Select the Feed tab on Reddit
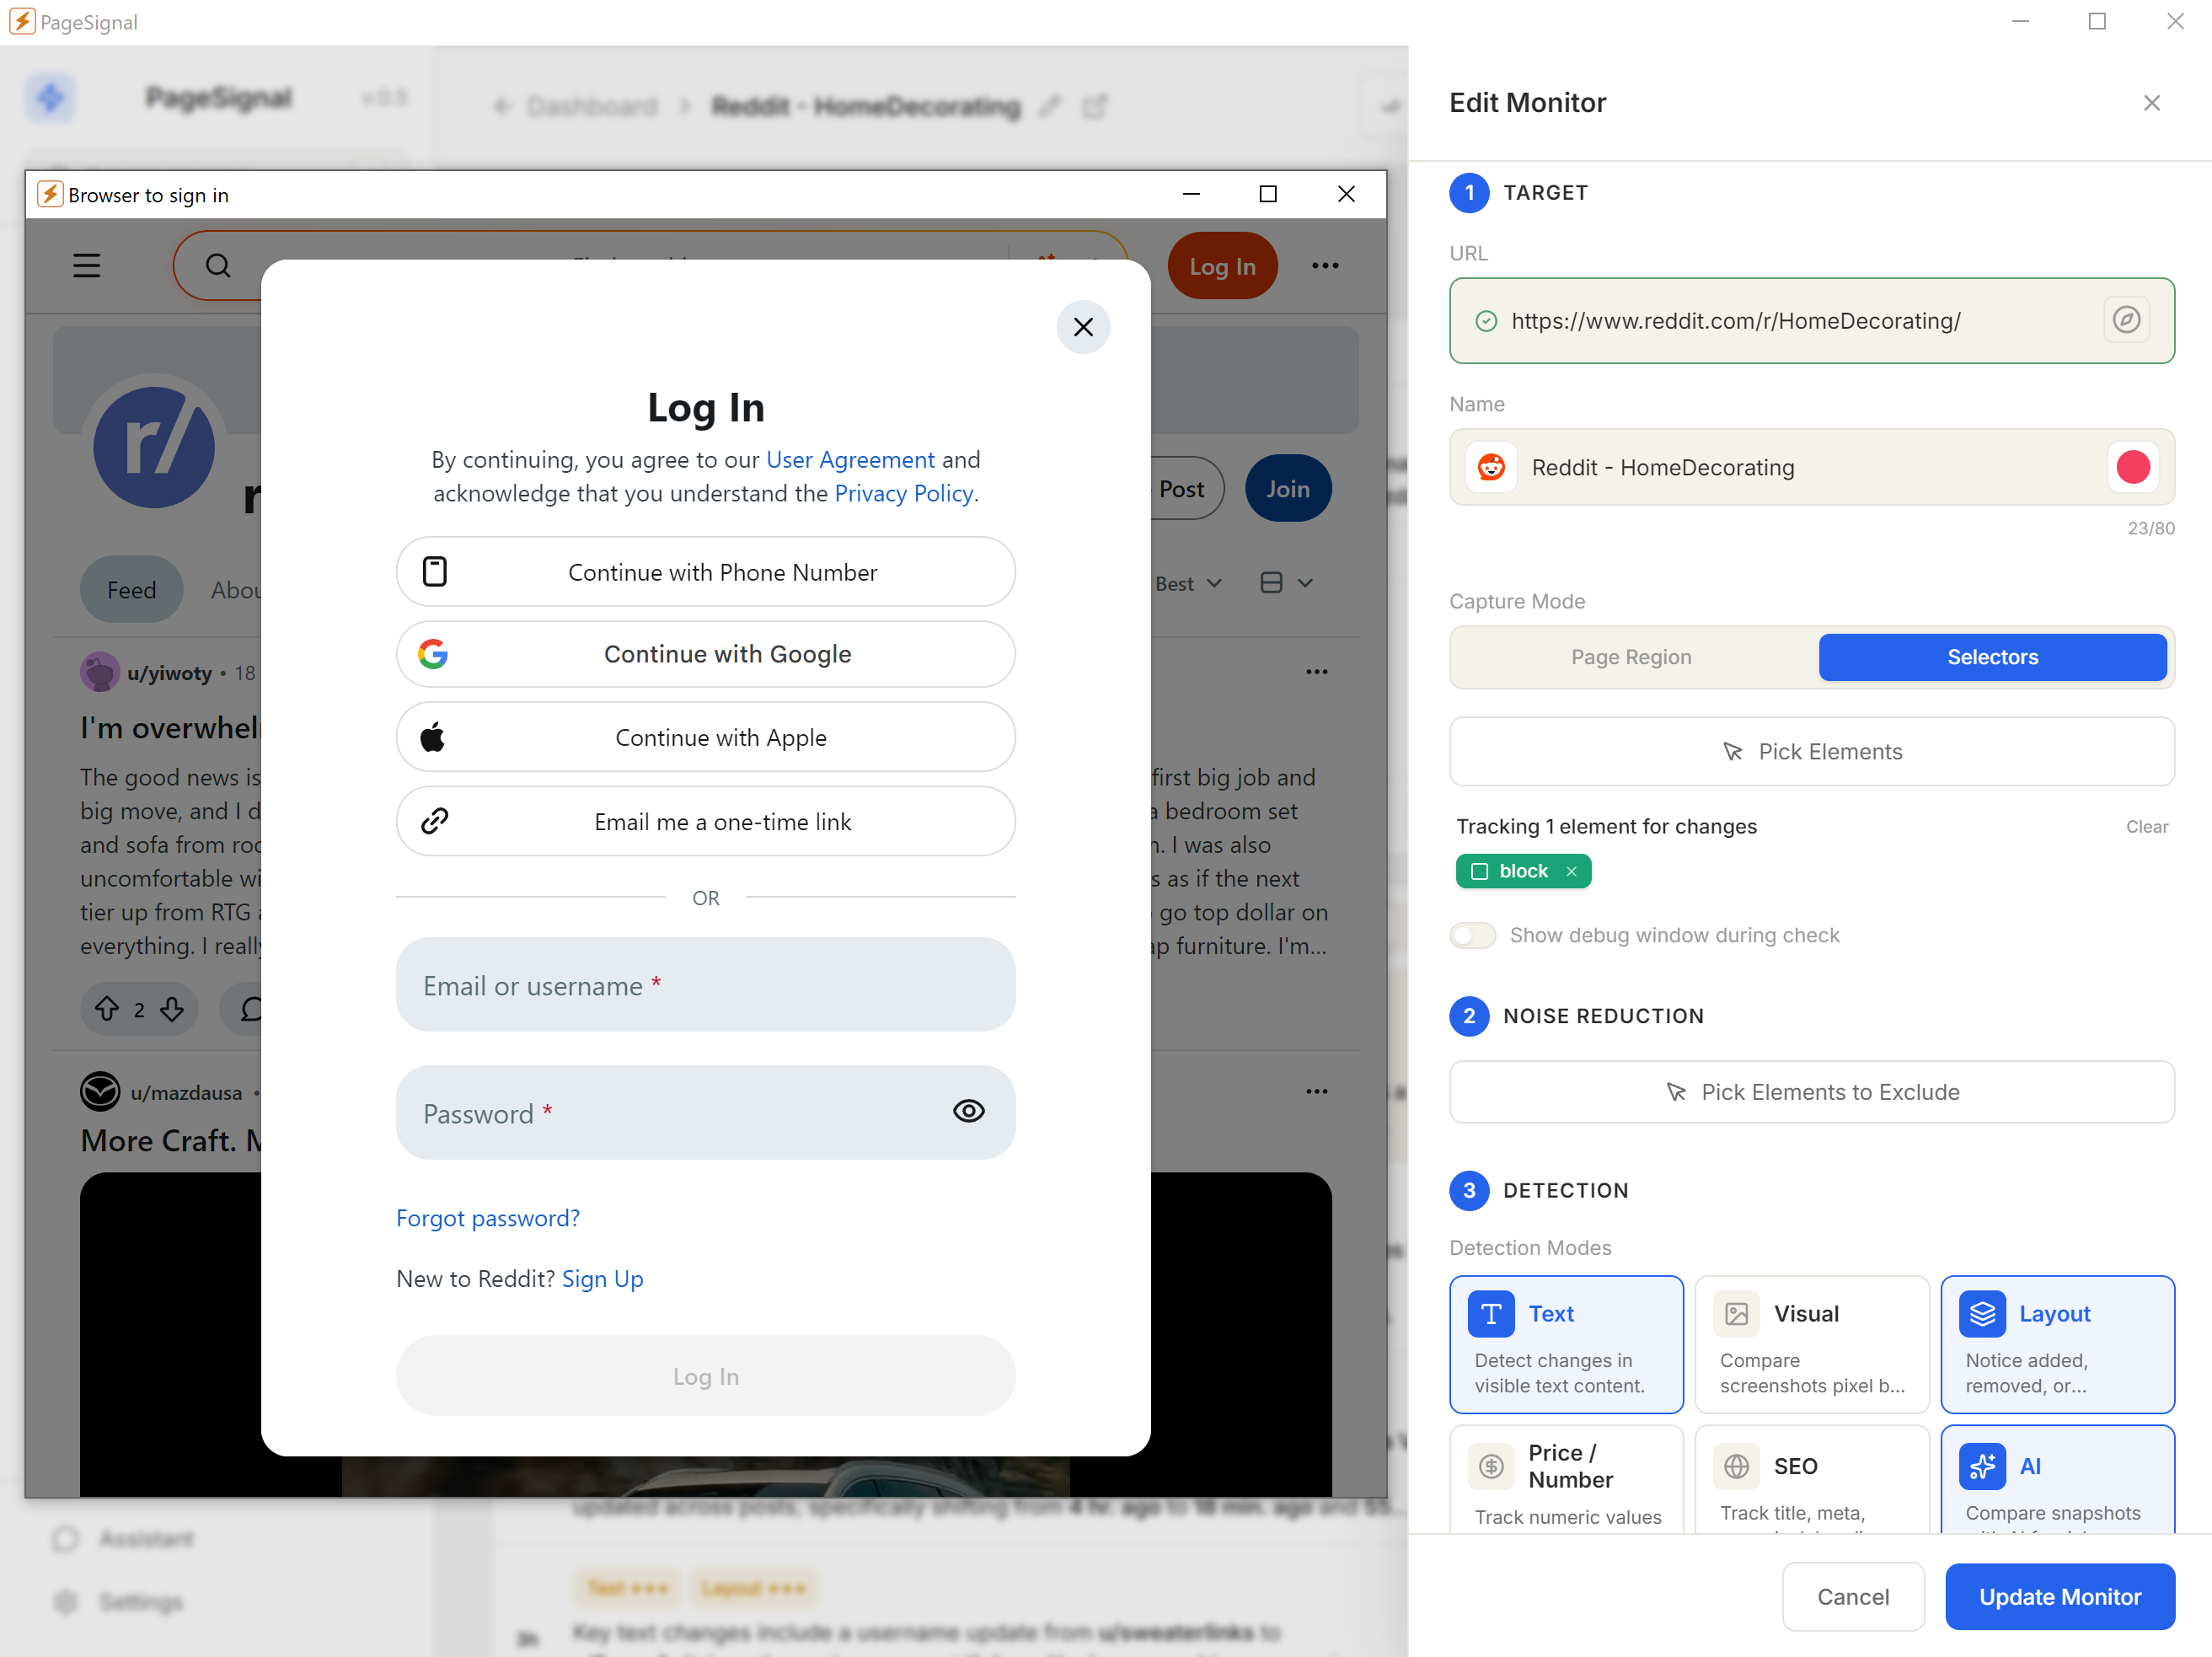Viewport: 2212px width, 1657px height. point(132,590)
